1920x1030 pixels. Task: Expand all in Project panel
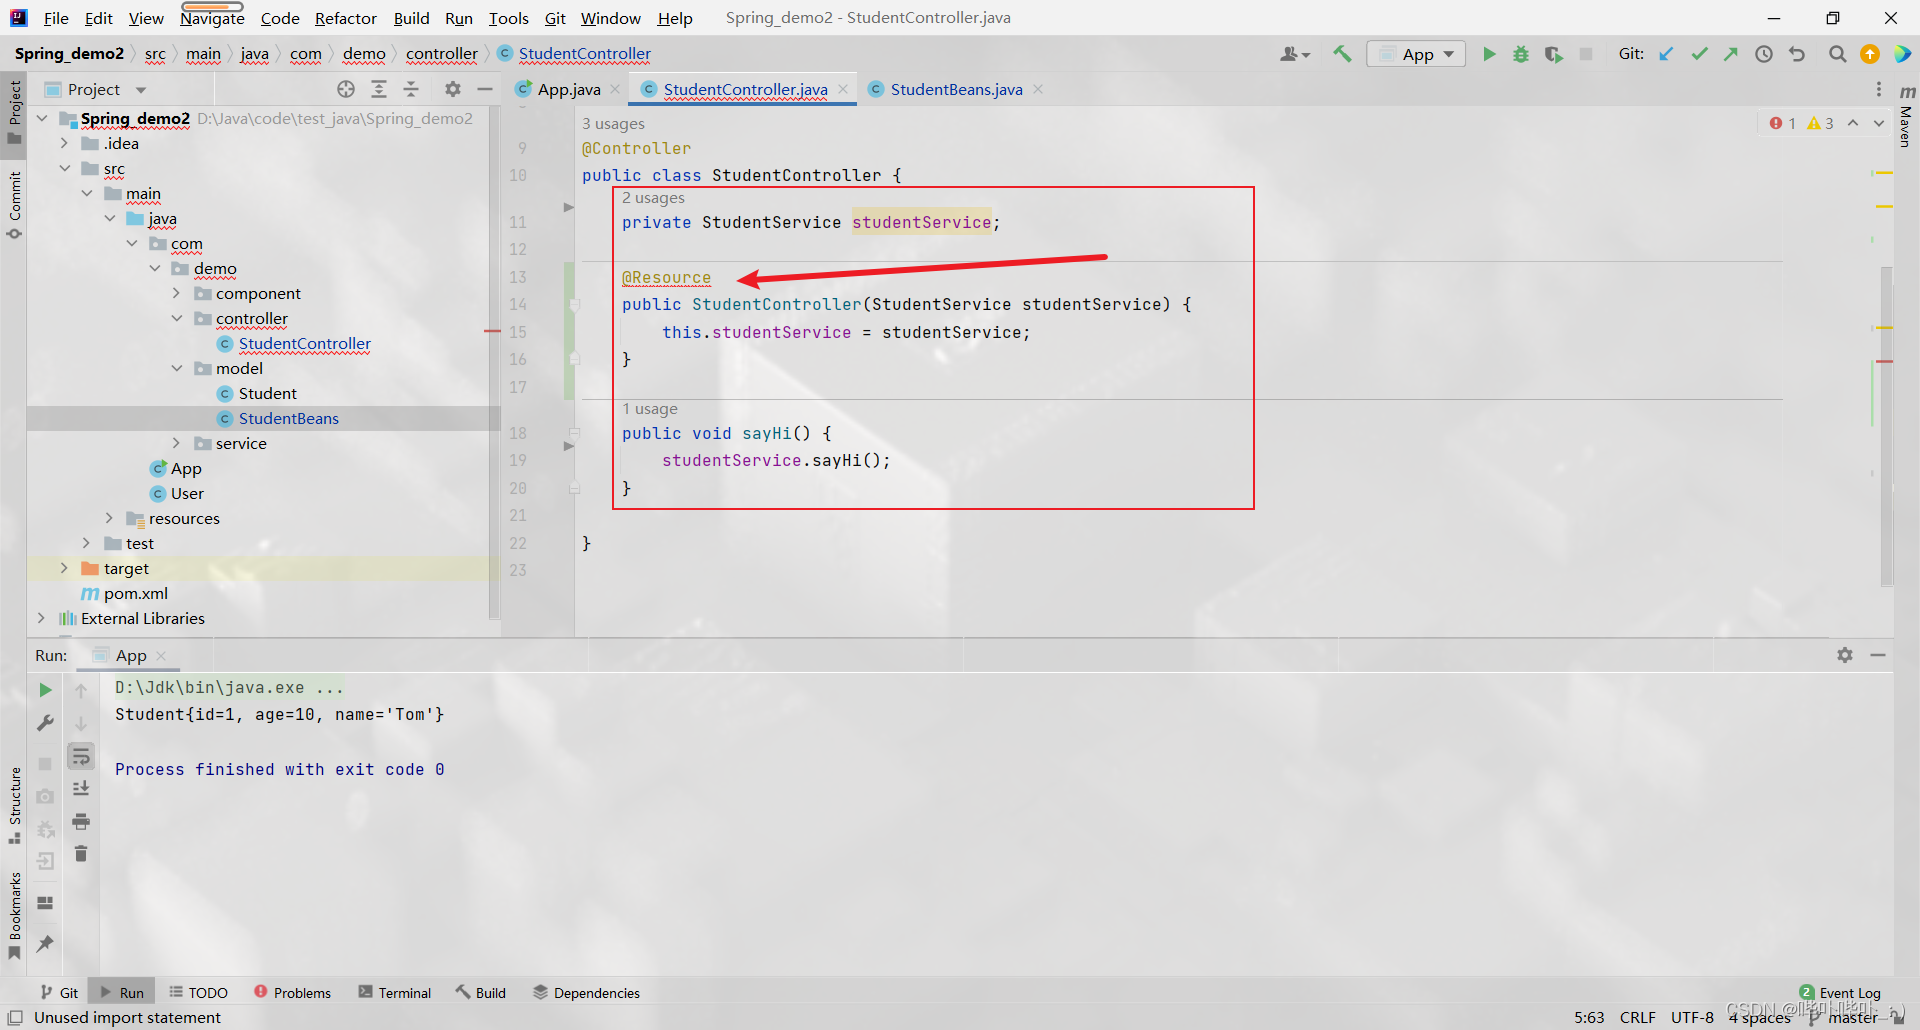coord(379,89)
